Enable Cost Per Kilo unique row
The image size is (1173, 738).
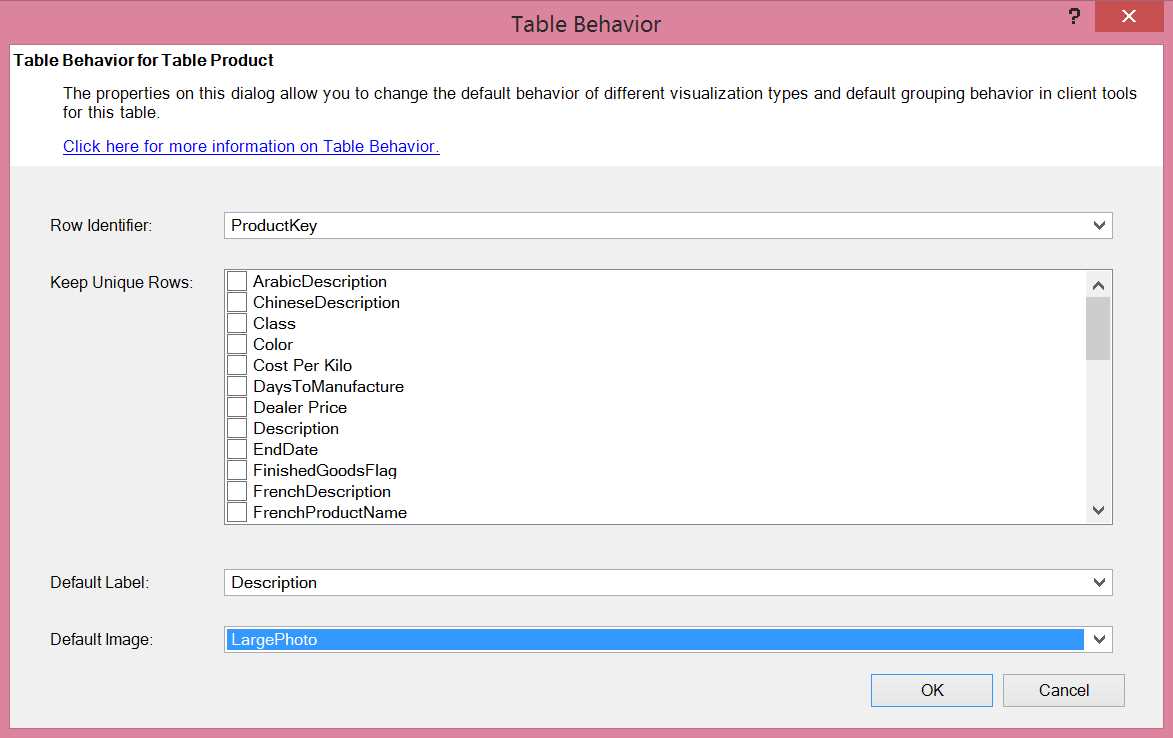(236, 364)
